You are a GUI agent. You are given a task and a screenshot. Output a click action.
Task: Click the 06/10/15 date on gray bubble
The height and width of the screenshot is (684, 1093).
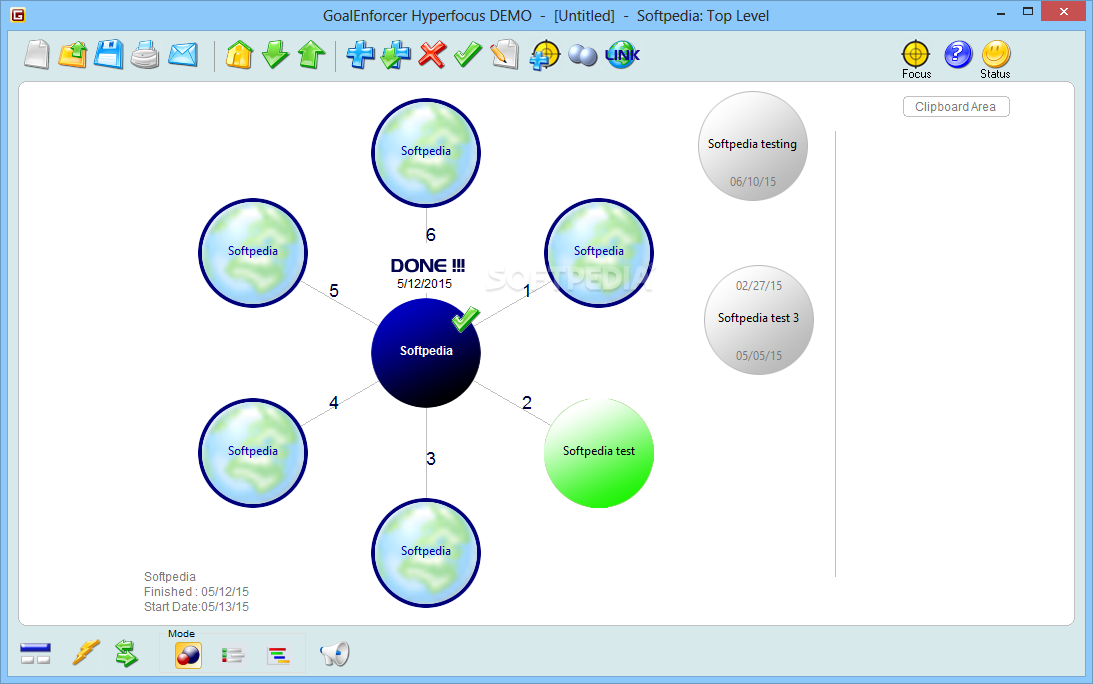click(753, 181)
